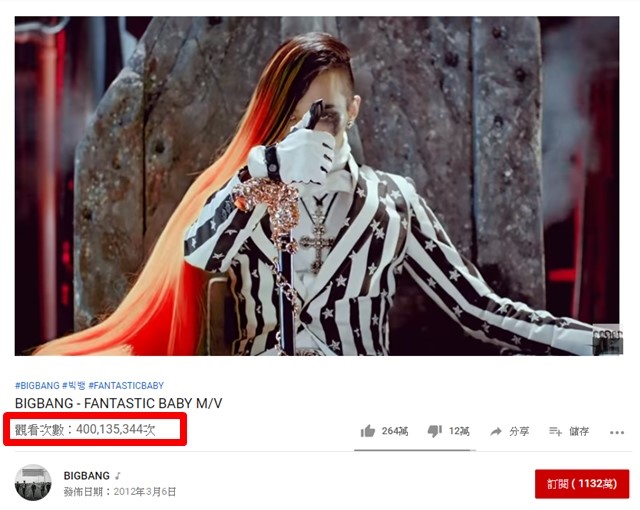
Task: Subscribe using the red 訂閱 button
Action: pos(582,484)
